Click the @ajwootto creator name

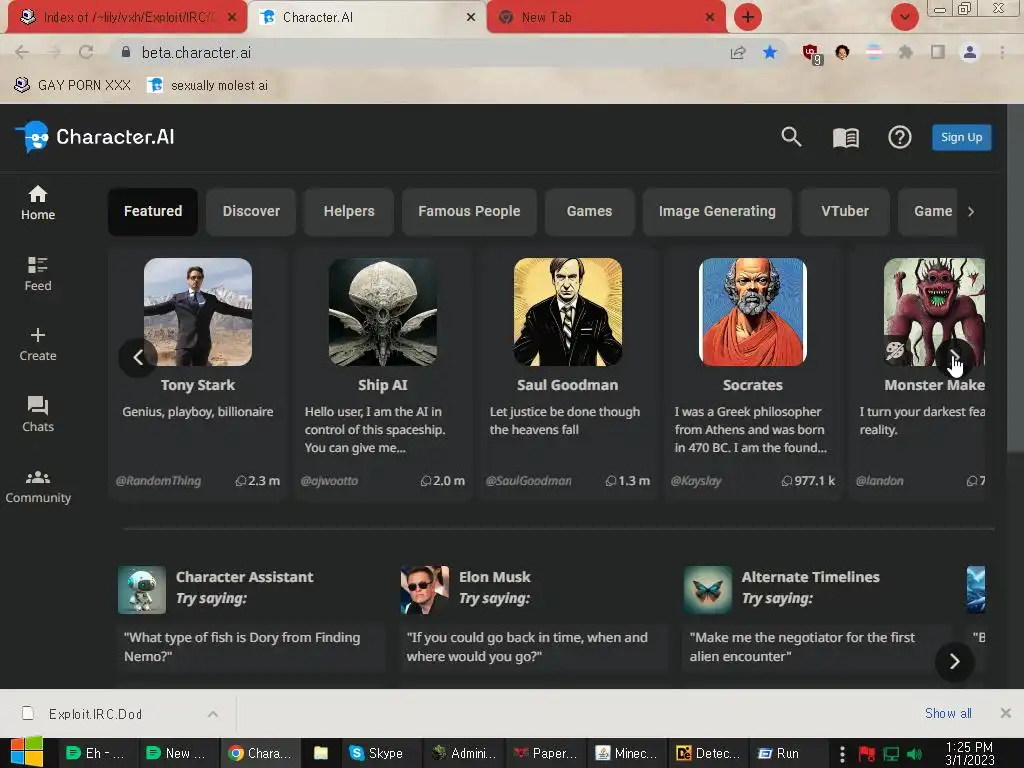(329, 481)
